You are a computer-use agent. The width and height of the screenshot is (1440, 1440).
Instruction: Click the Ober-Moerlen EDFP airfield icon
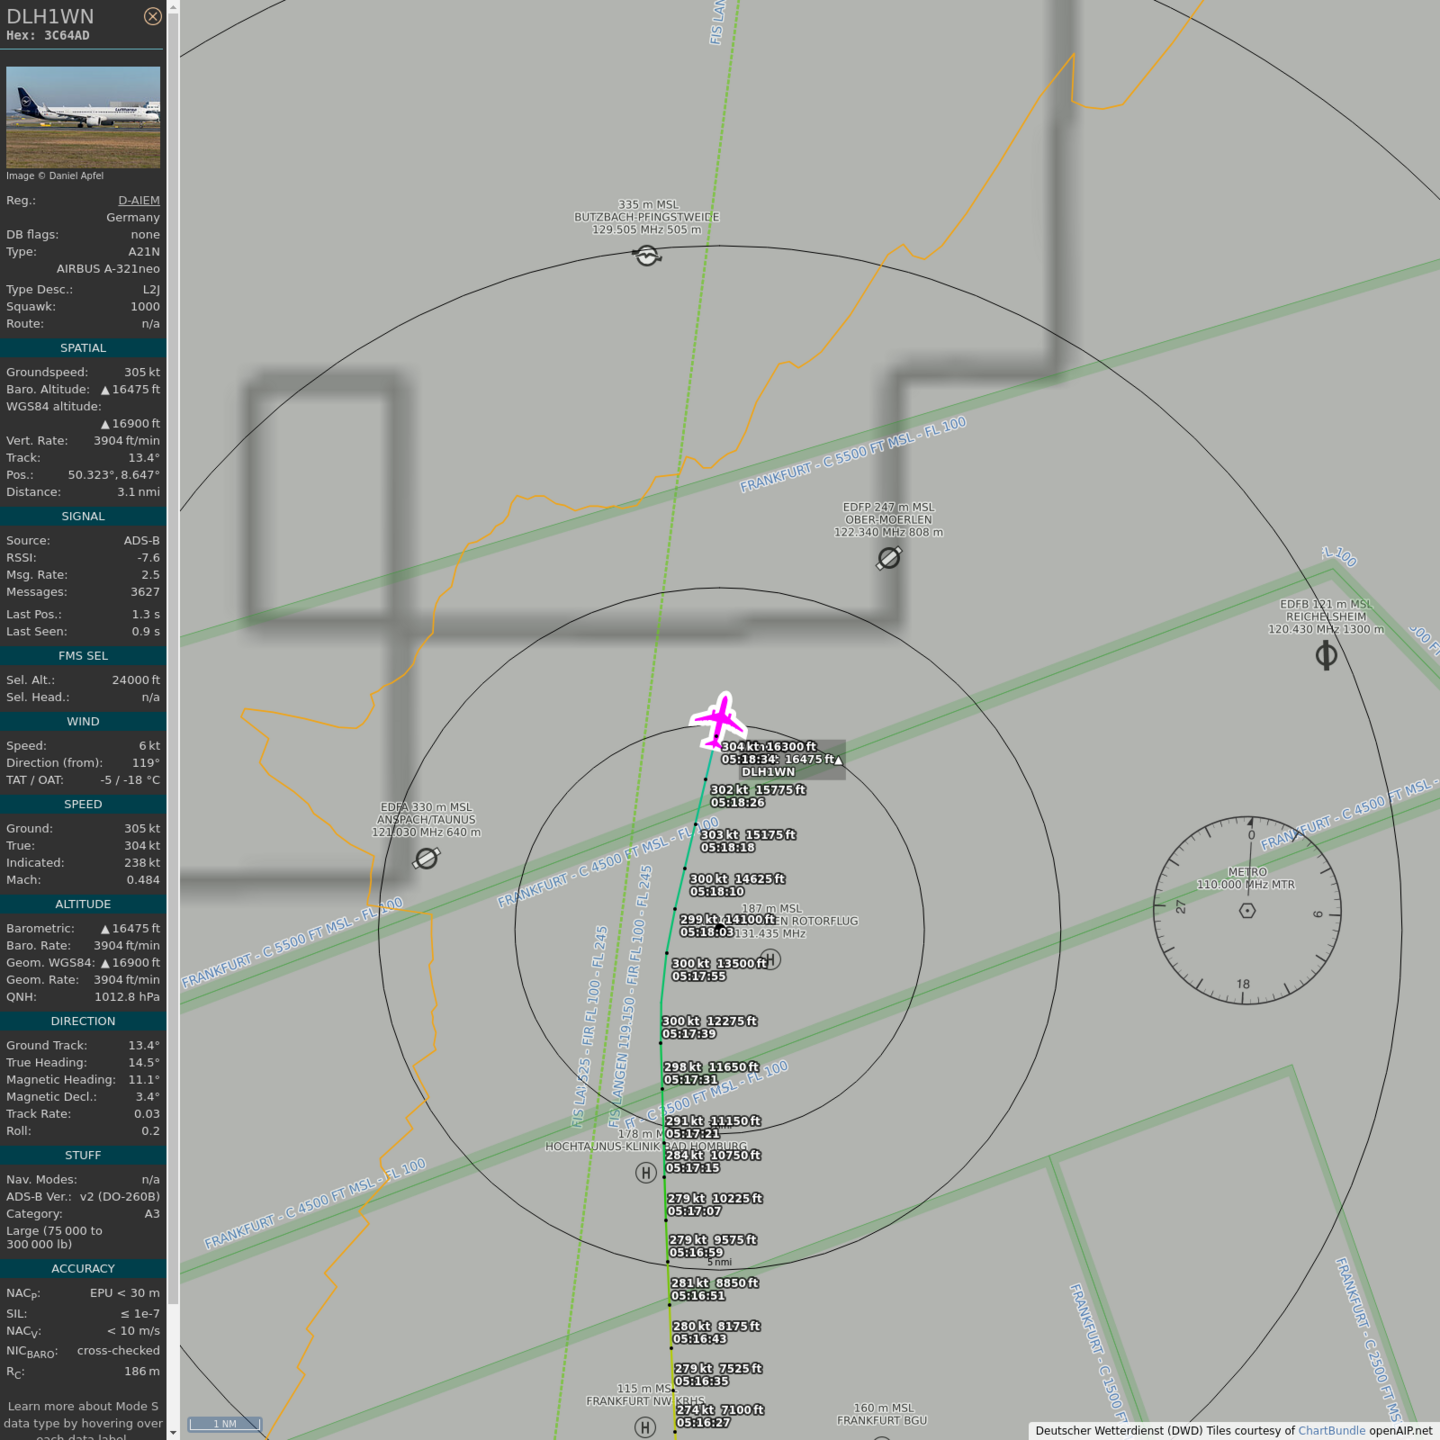tap(889, 558)
